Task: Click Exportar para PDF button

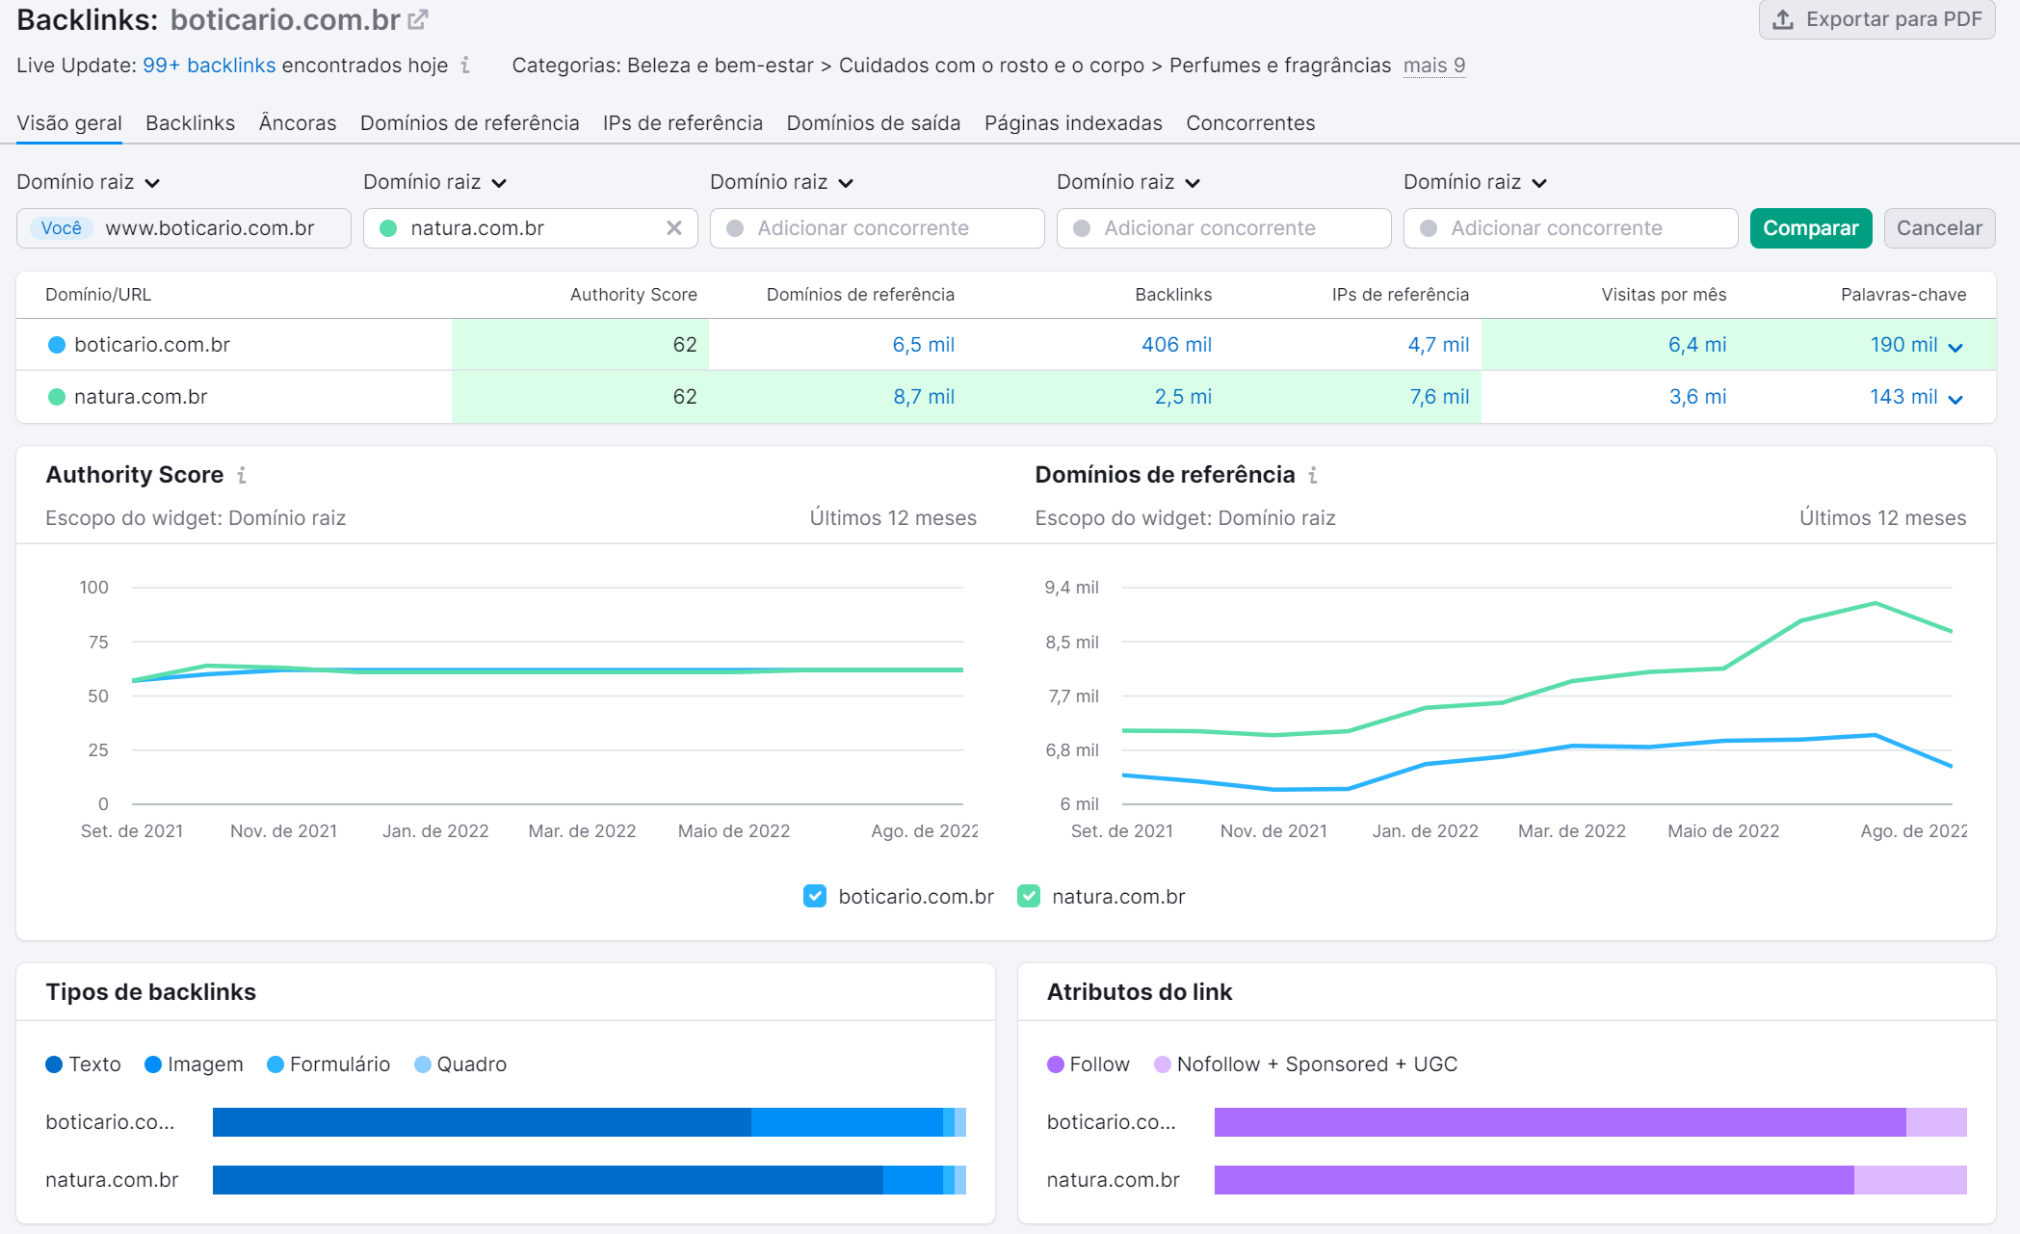Action: point(1877,19)
